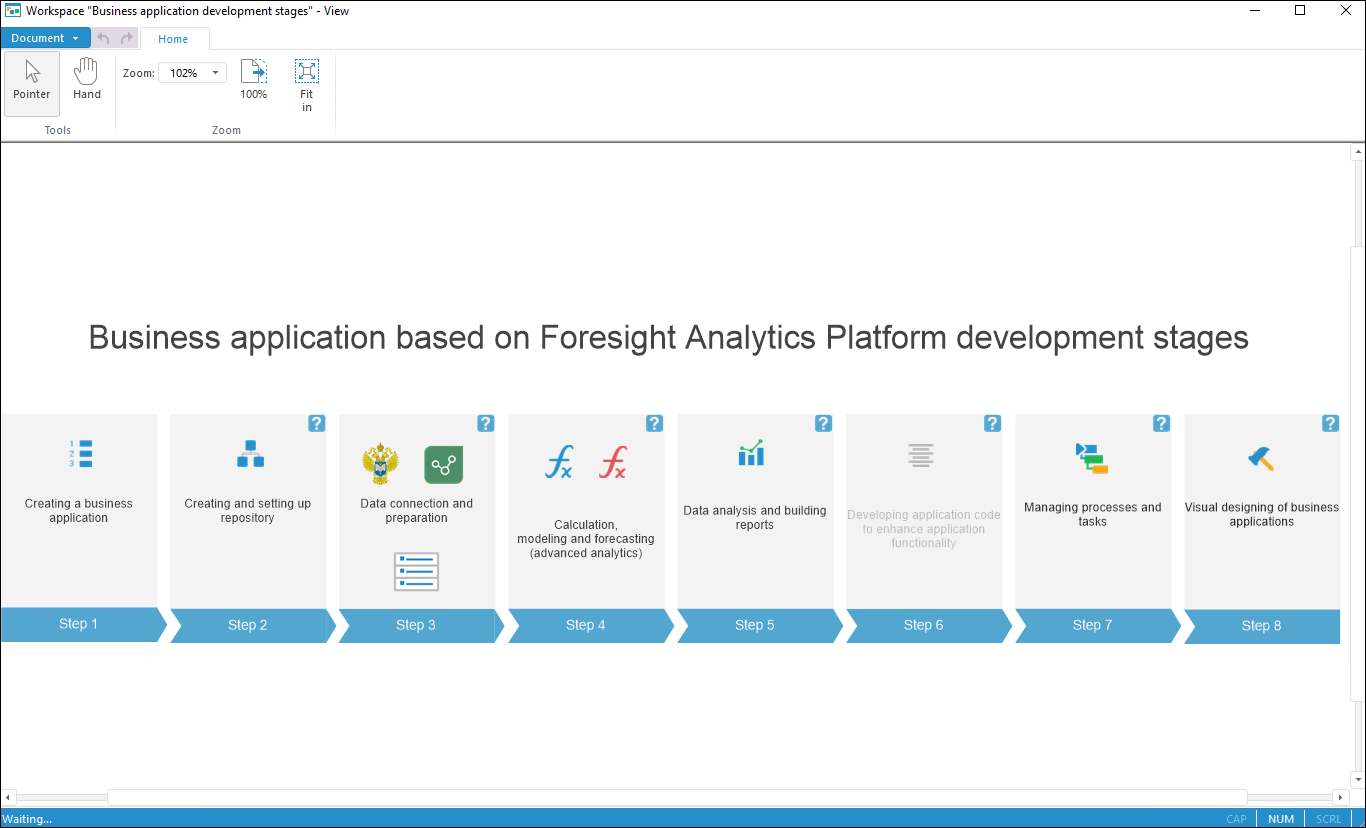Open 'Managing processes and tasks' link
This screenshot has width=1366, height=828.
[1092, 514]
